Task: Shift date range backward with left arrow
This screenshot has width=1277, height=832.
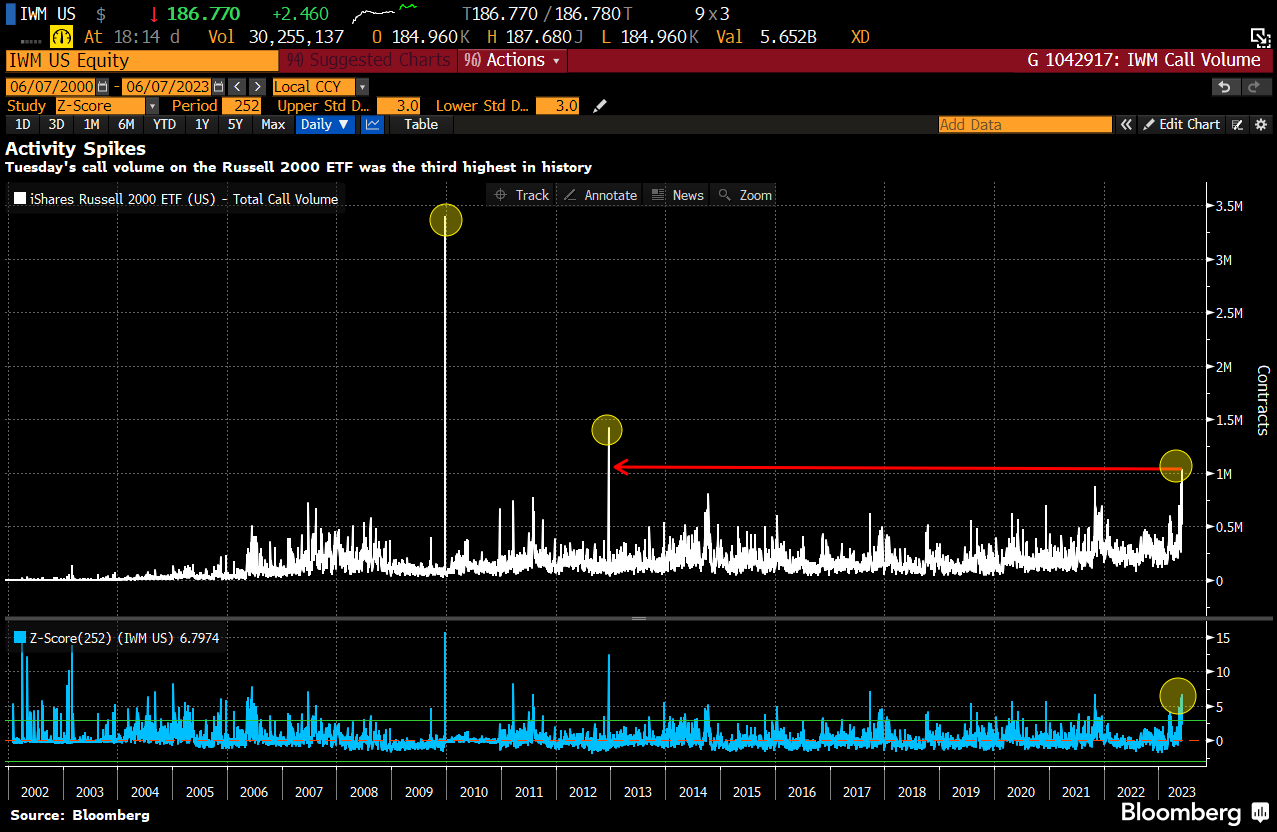Action: (237, 87)
